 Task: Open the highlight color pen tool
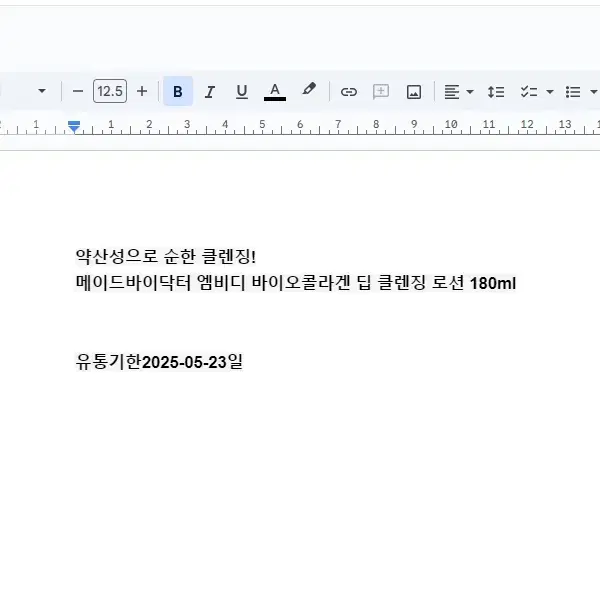308,90
